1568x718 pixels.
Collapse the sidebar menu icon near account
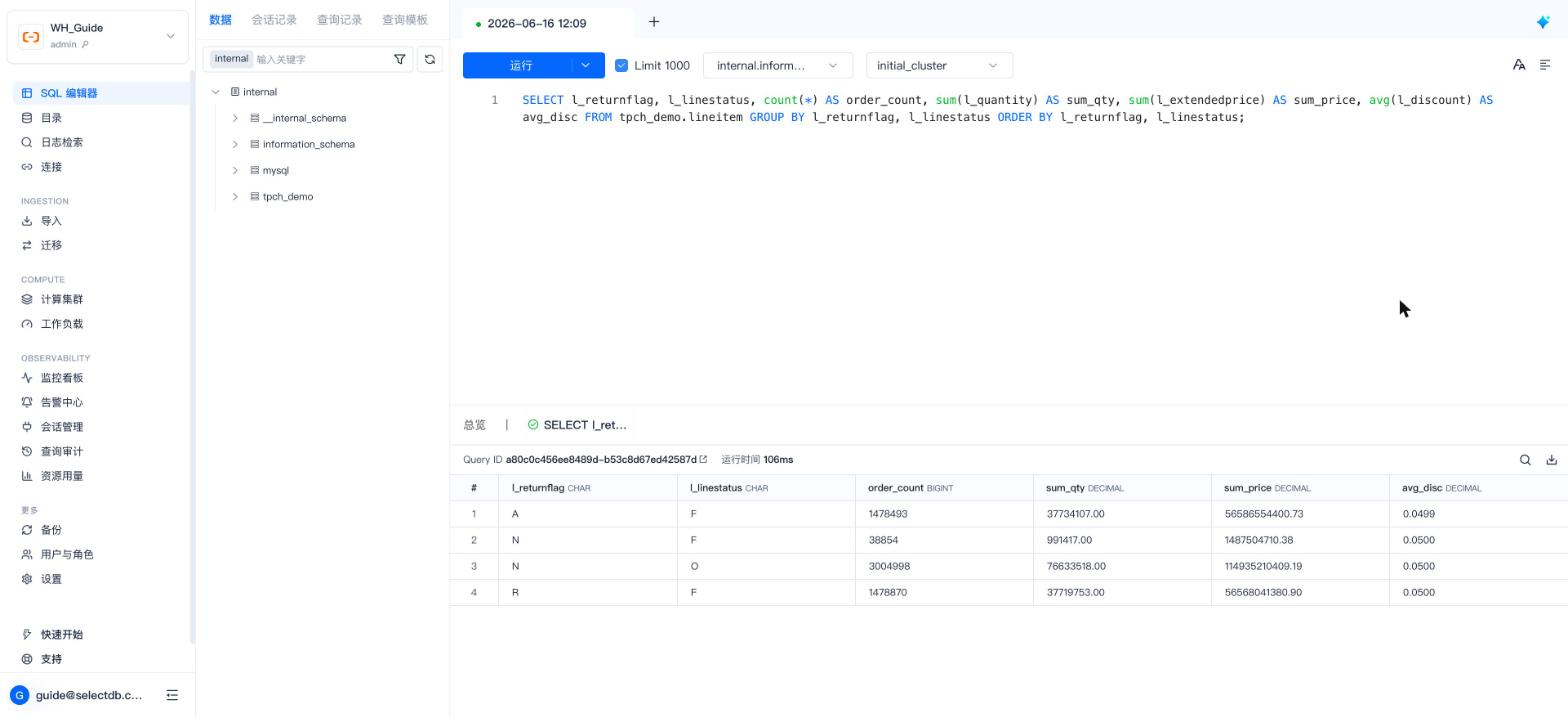pos(172,695)
